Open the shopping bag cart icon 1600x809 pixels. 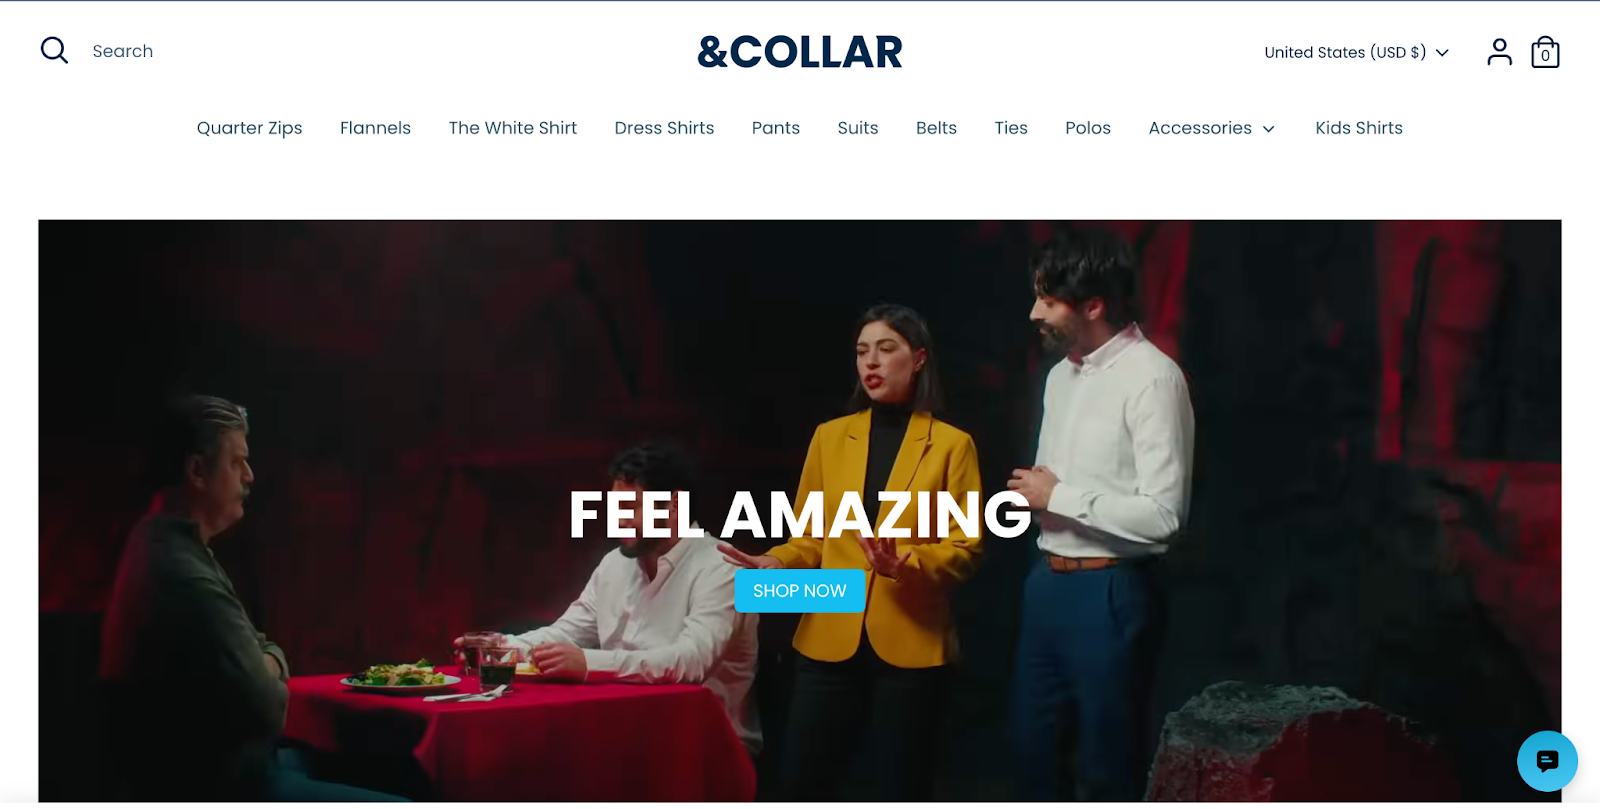click(x=1545, y=52)
